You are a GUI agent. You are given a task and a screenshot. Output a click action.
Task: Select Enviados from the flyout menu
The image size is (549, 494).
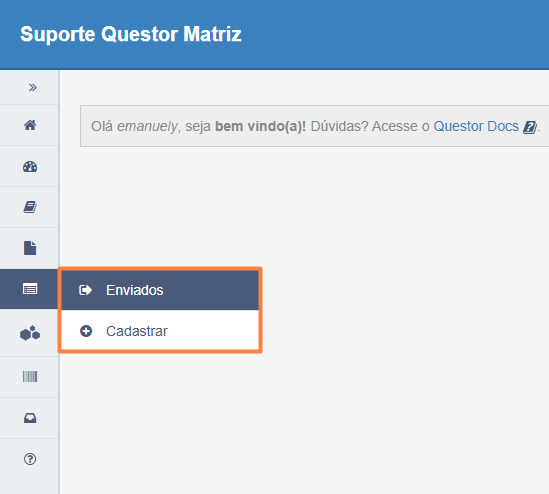click(x=160, y=290)
